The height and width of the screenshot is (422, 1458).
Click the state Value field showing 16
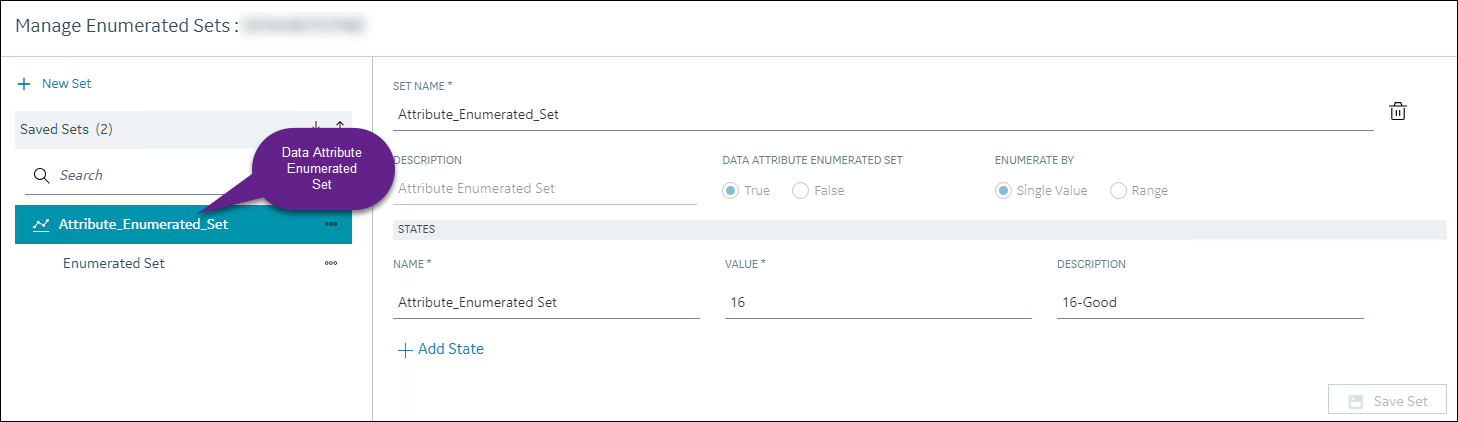click(x=878, y=302)
